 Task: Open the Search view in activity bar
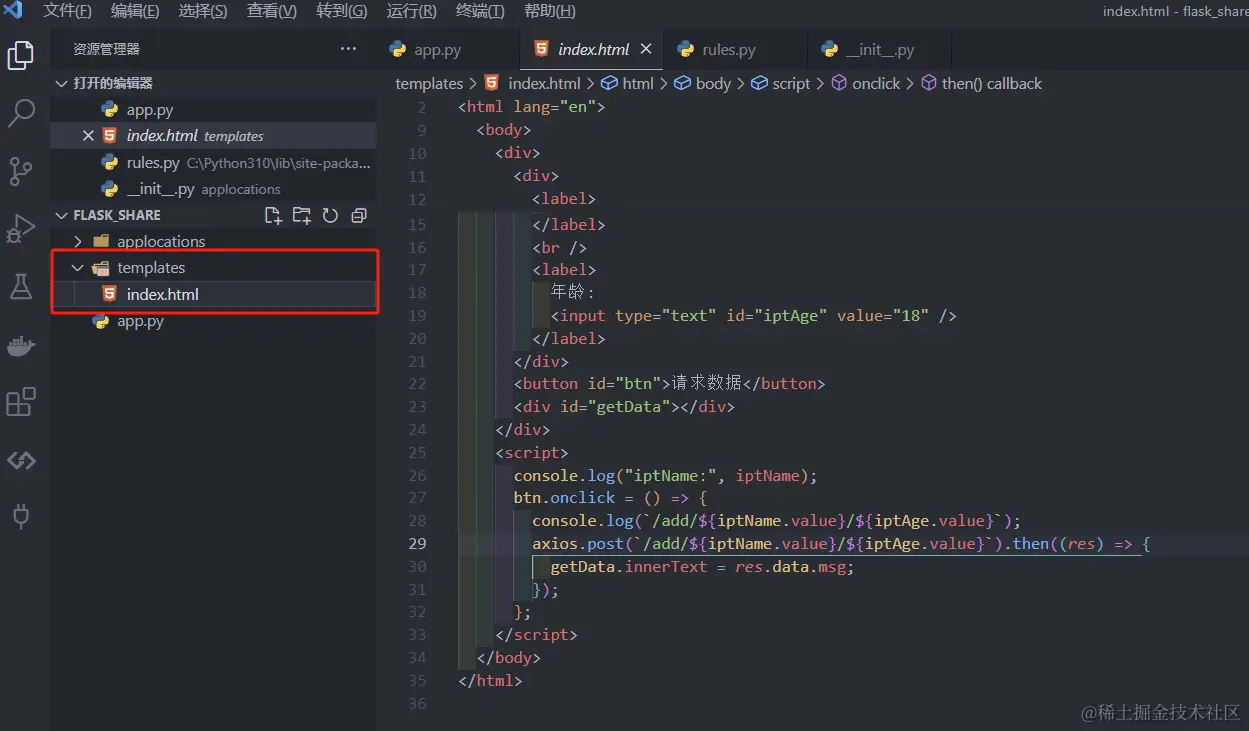click(21, 113)
